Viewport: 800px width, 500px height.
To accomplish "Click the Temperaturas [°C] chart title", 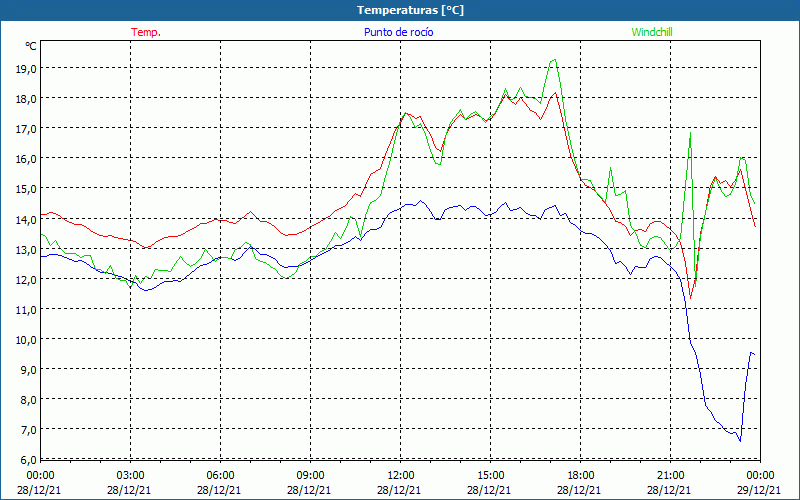I will (x=410, y=10).
